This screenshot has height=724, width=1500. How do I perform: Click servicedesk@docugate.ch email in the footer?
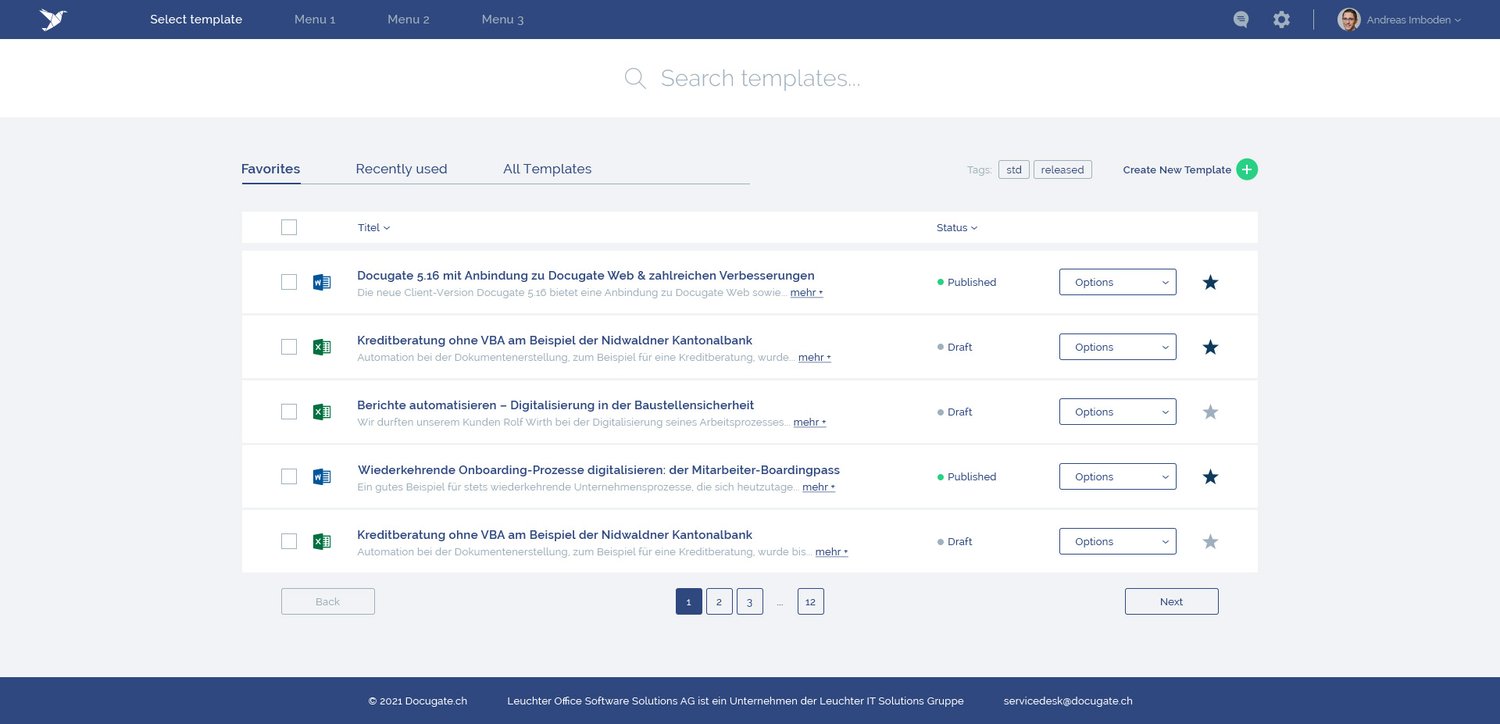pos(1068,701)
